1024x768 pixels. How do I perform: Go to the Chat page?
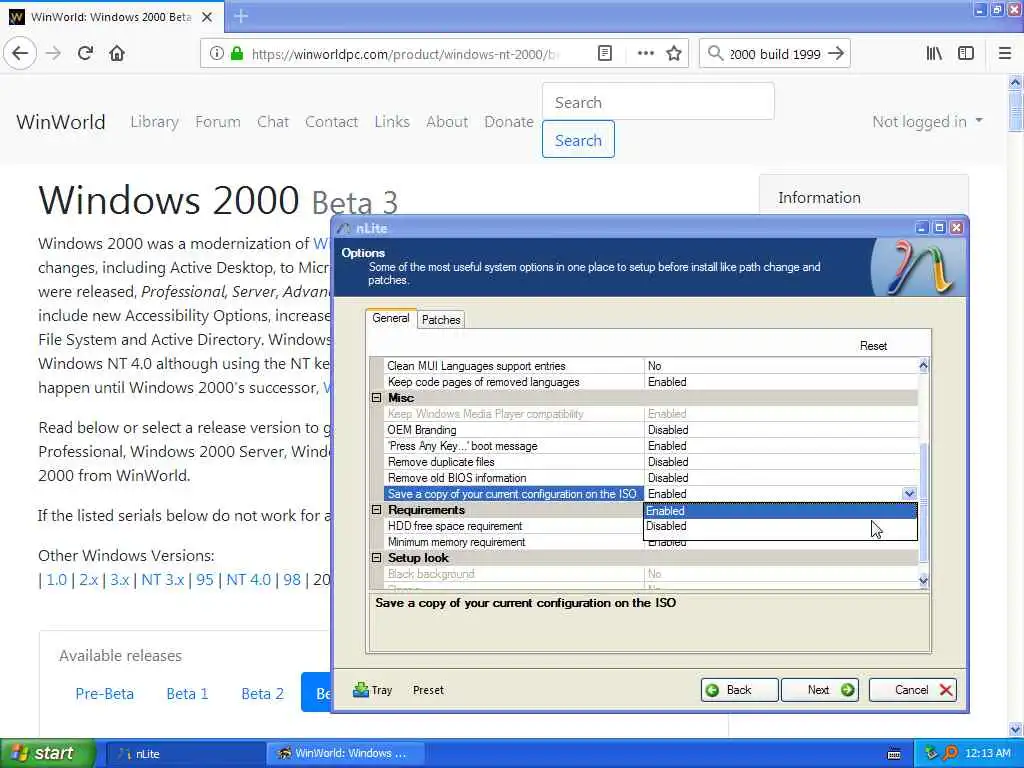coord(272,122)
